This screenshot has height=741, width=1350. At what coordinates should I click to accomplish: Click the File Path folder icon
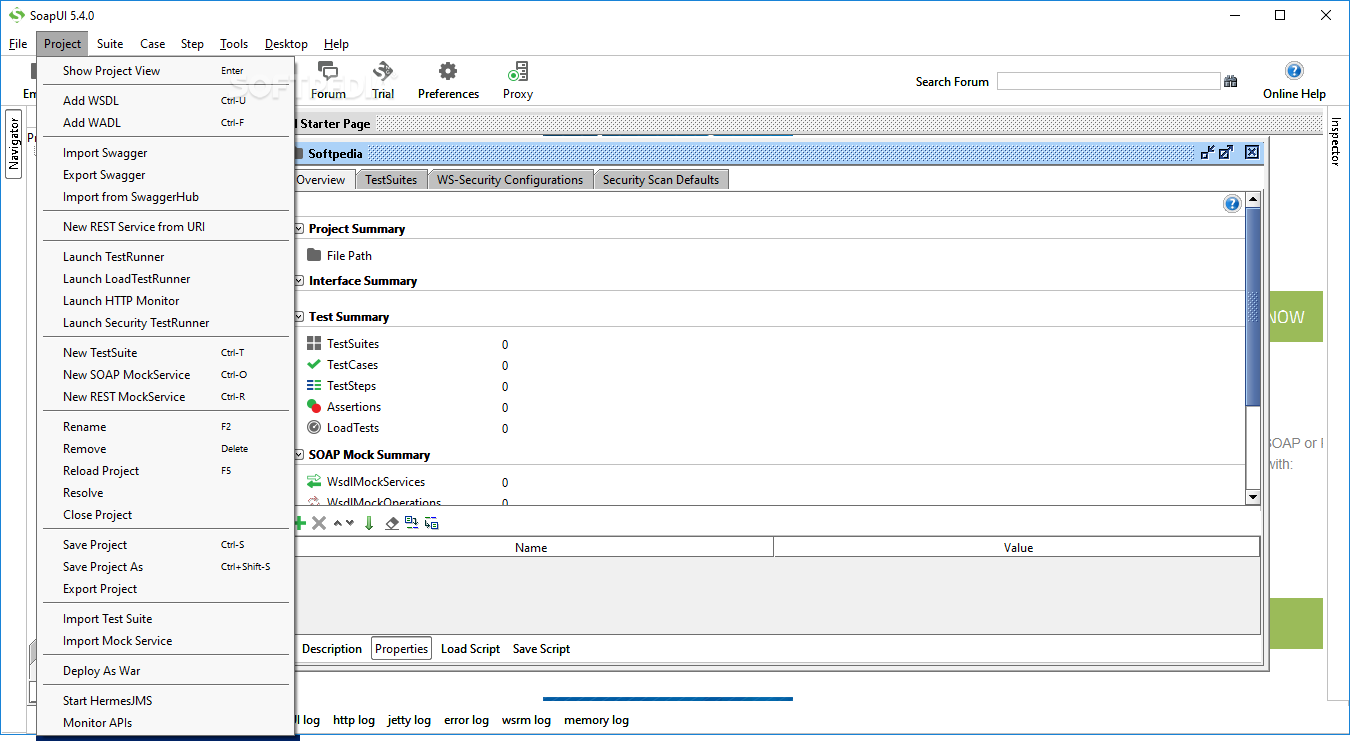314,255
